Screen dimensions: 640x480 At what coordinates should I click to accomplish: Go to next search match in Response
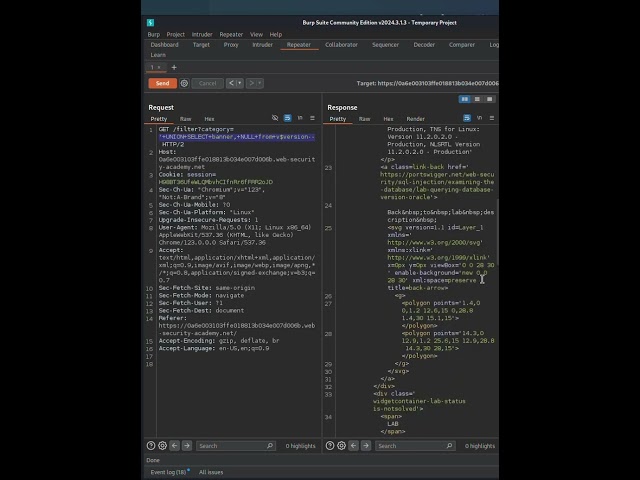(x=365, y=445)
